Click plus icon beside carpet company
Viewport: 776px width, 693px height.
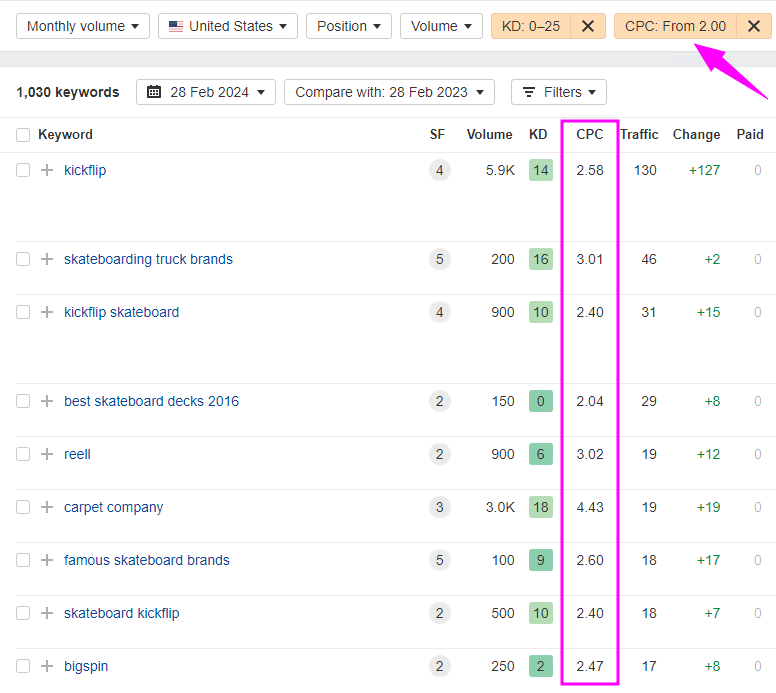pos(46,507)
